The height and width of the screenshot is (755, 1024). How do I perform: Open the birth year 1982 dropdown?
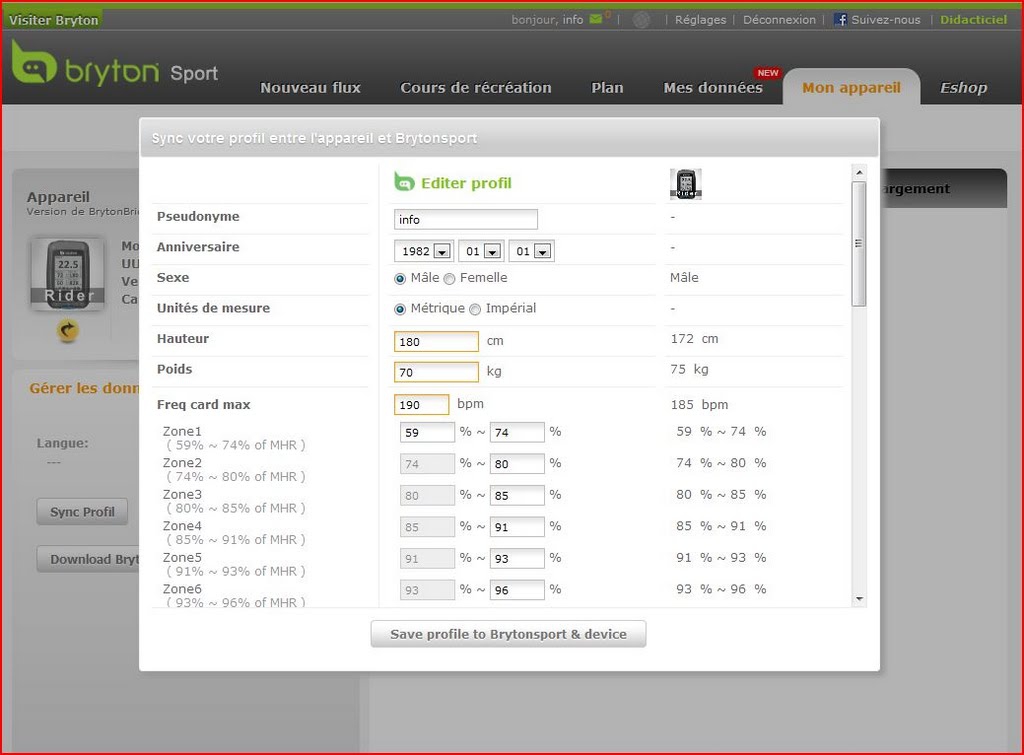[x=423, y=251]
